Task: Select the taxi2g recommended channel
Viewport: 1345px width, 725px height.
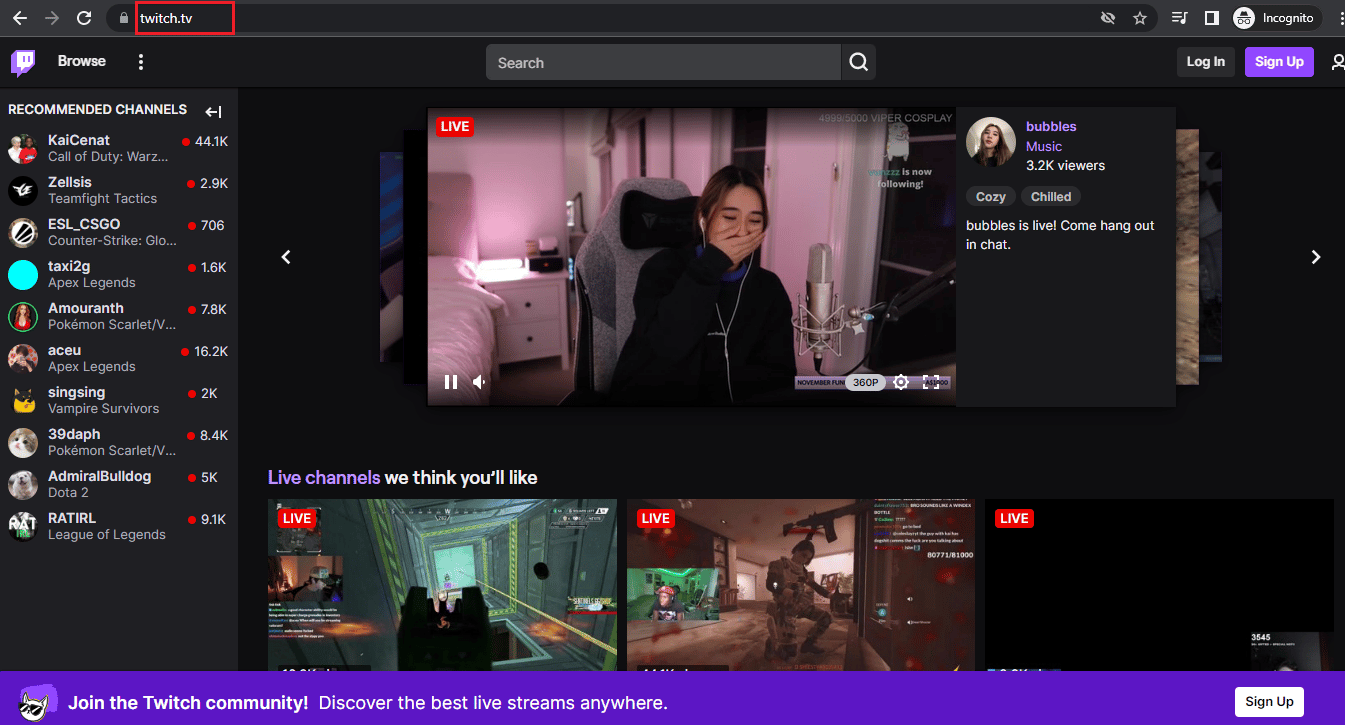Action: (119, 274)
